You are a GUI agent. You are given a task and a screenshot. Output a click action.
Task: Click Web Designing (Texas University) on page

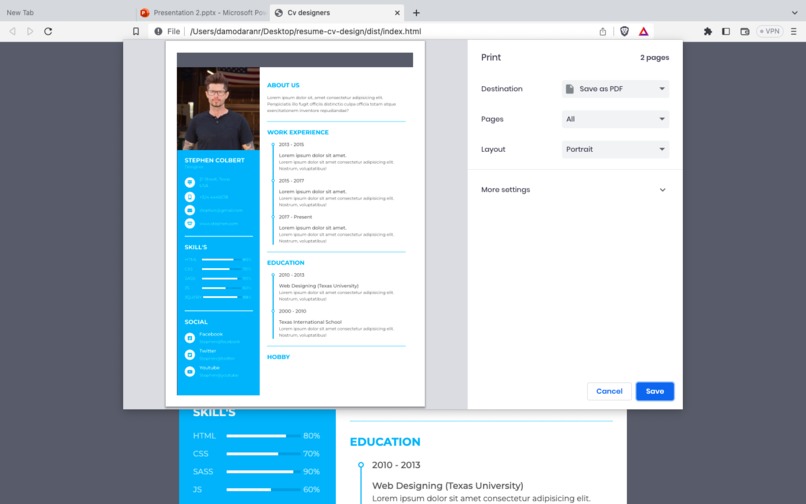(x=448, y=485)
